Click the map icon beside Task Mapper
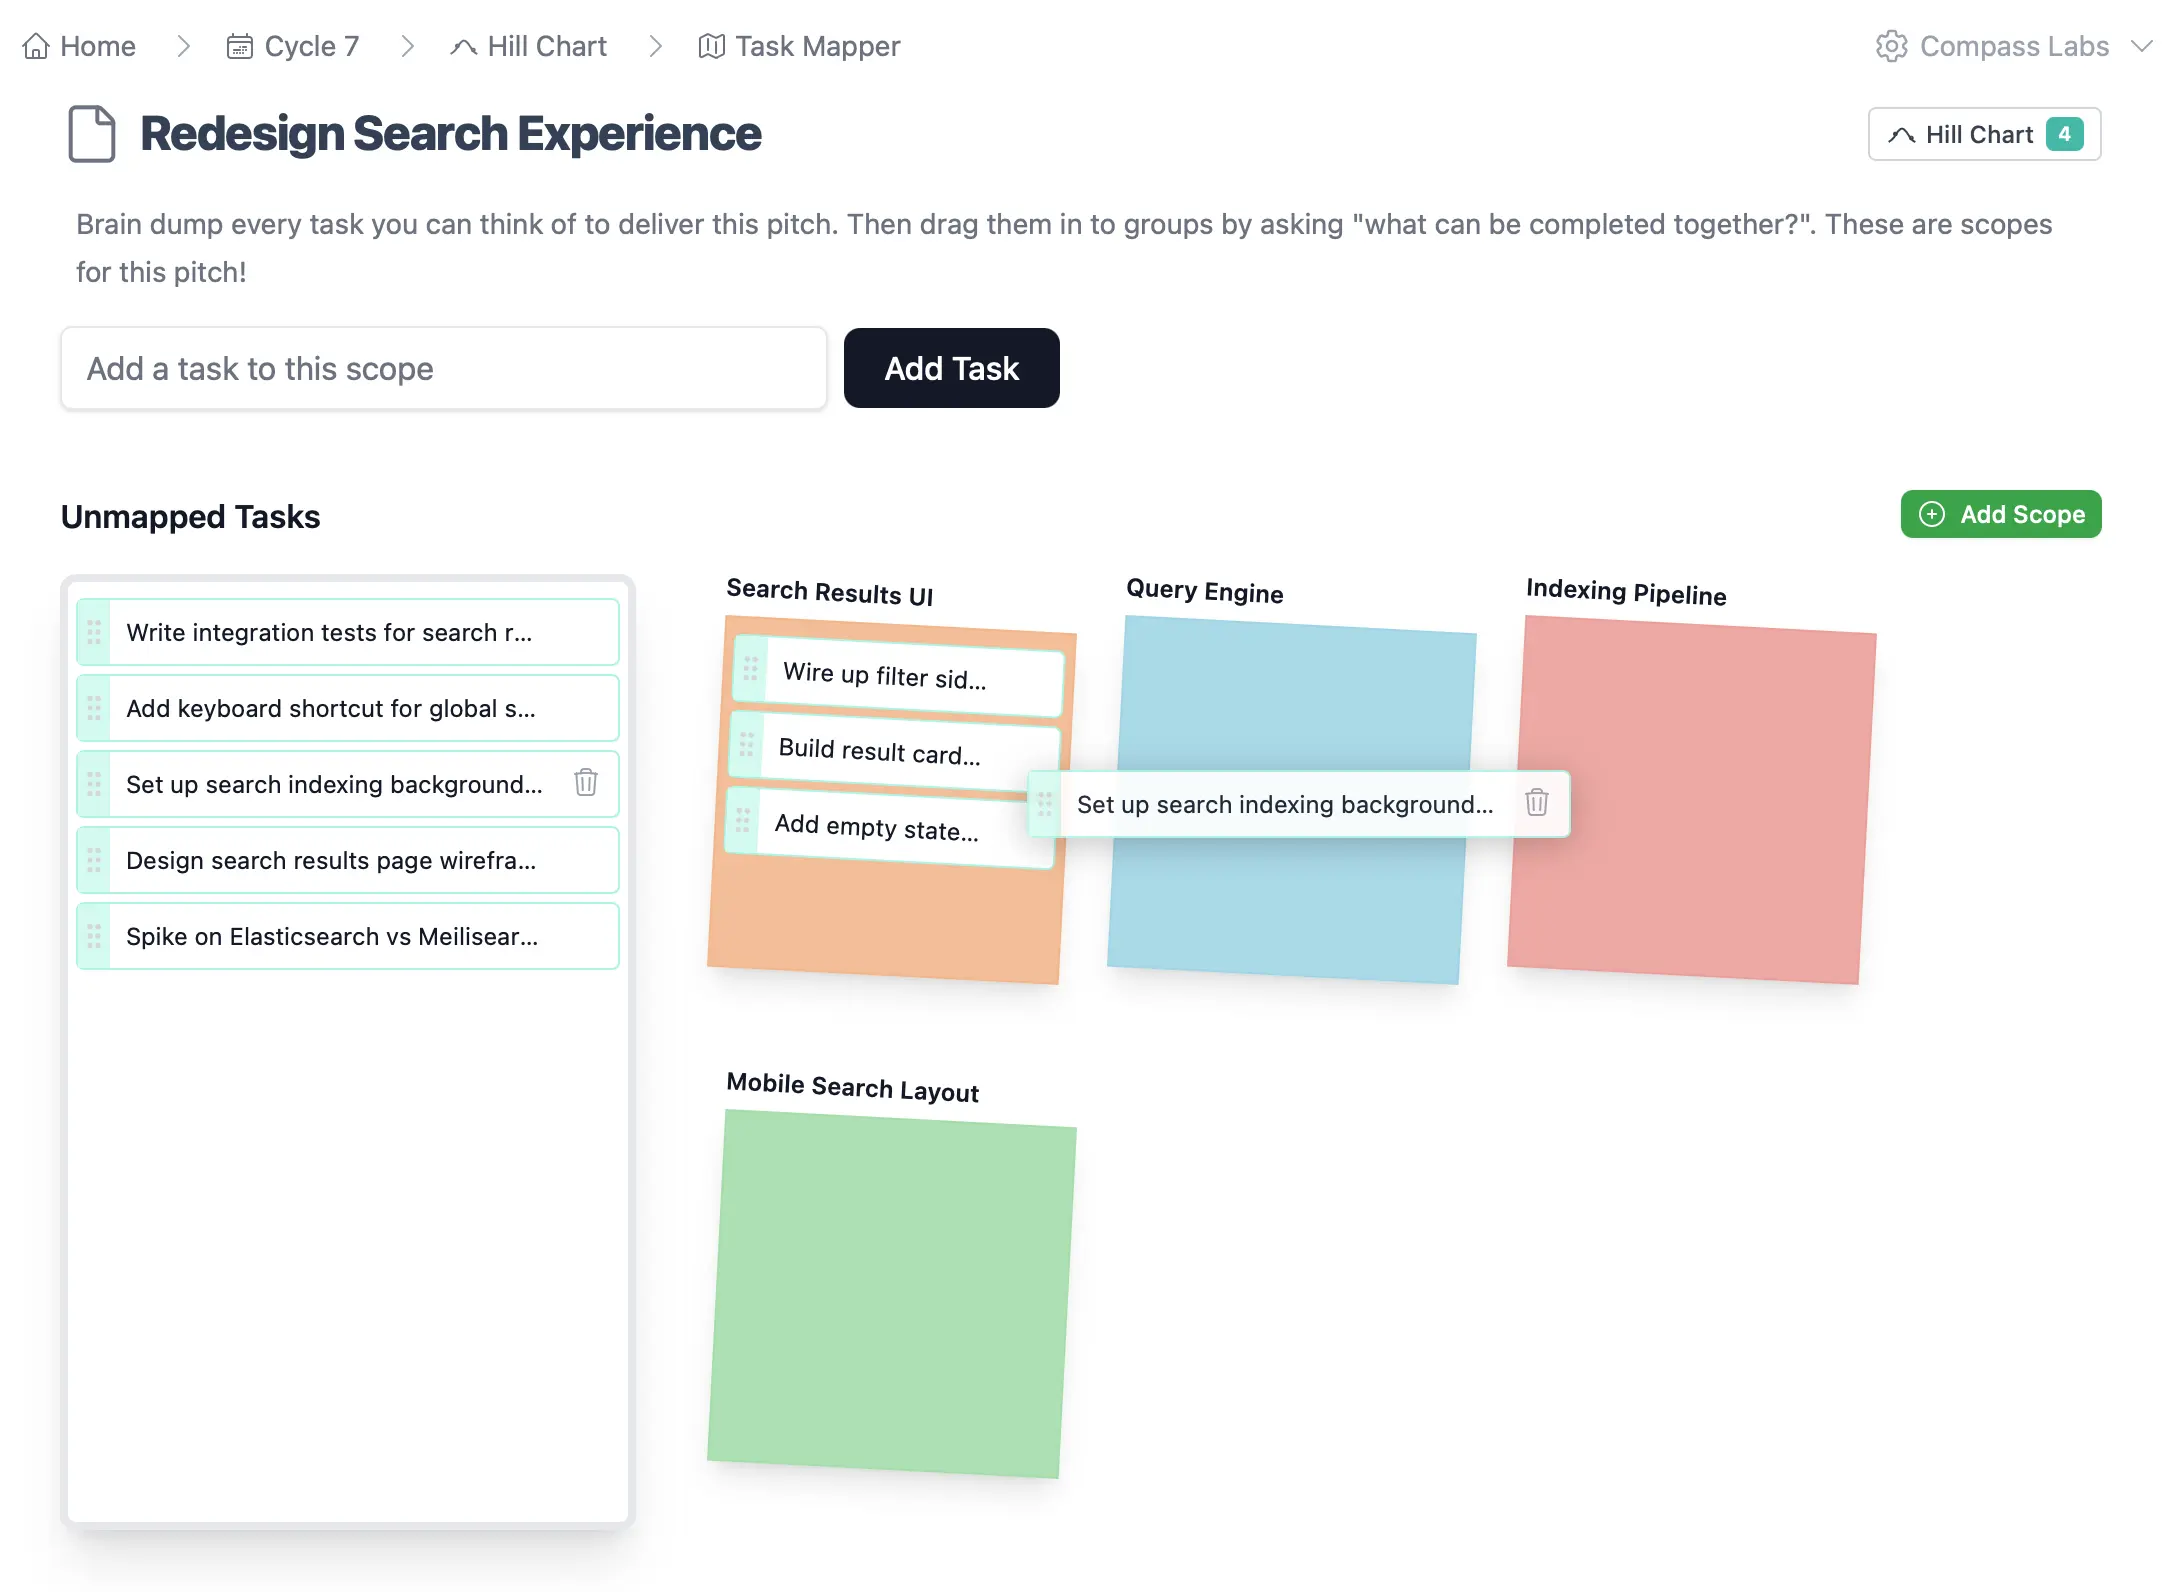The height and width of the screenshot is (1592, 2172). (x=711, y=45)
